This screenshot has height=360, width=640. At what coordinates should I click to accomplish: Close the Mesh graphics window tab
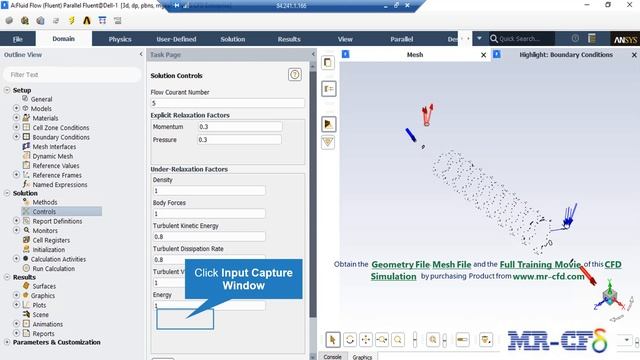(x=484, y=55)
